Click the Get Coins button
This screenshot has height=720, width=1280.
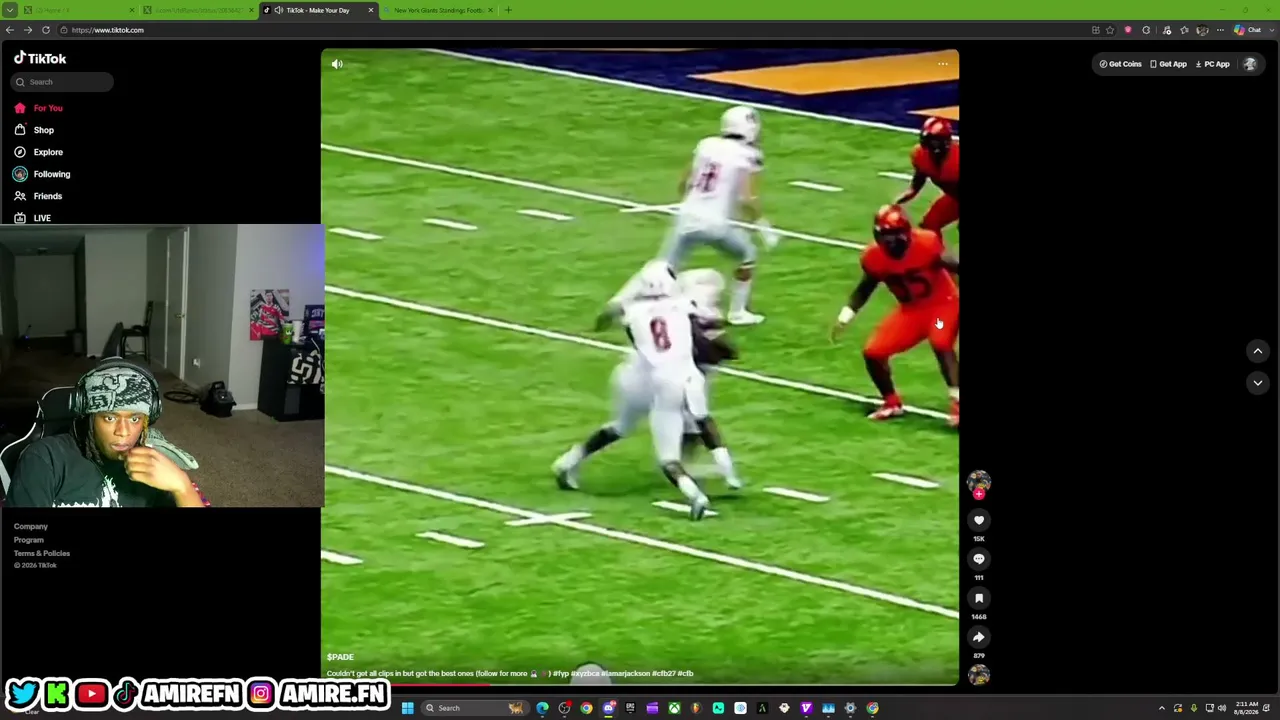1120,64
